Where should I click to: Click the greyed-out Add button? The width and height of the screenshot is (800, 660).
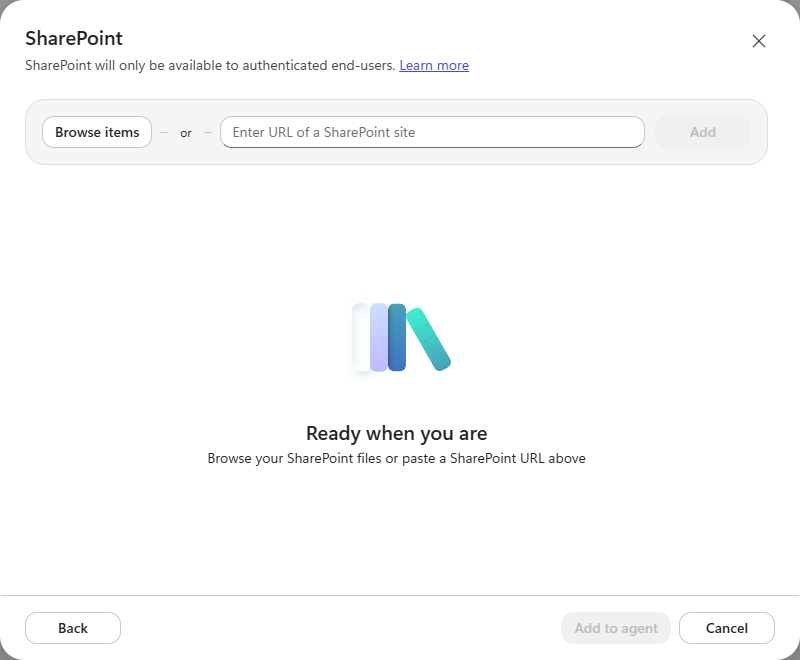(703, 132)
